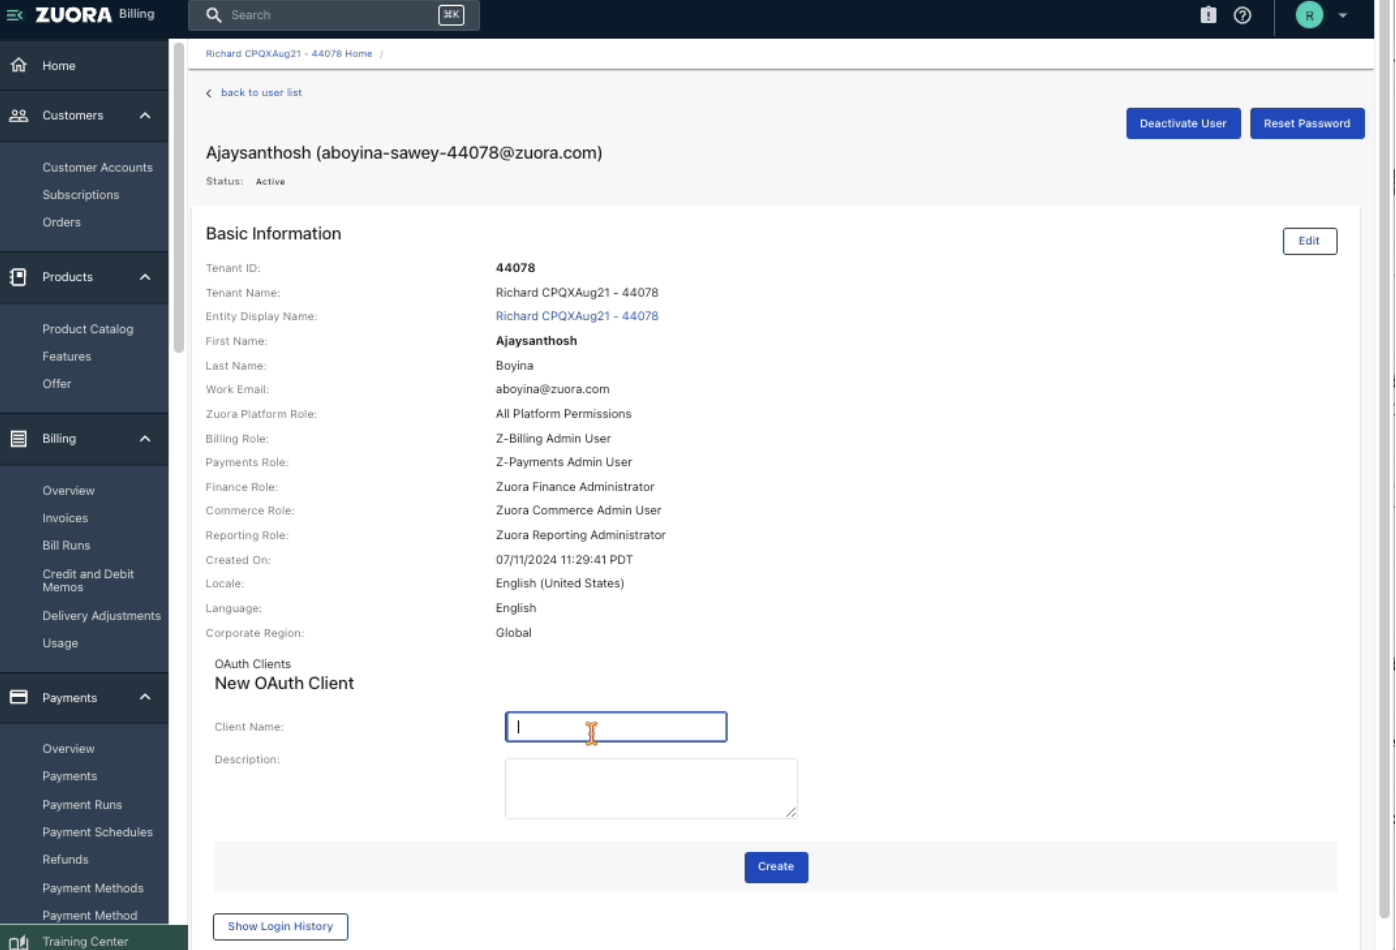1396x950 pixels.
Task: Focus the Search field
Action: [334, 15]
